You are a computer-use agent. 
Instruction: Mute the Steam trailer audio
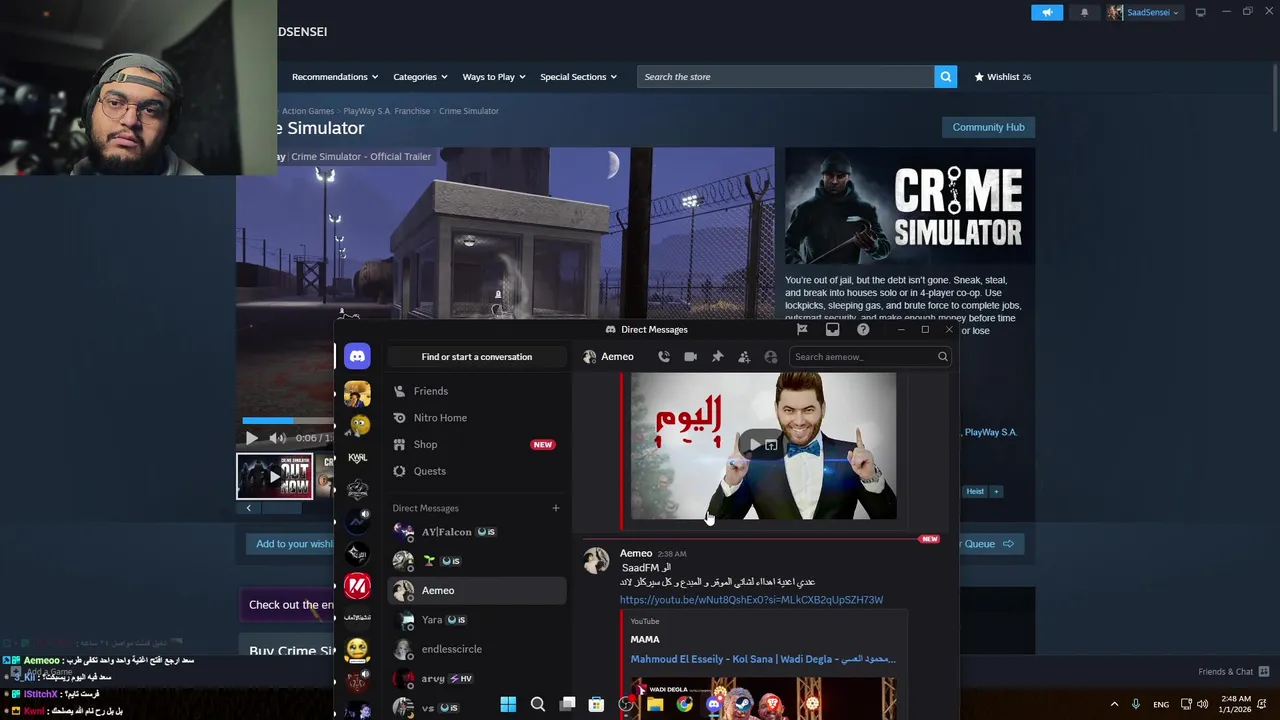tap(277, 438)
